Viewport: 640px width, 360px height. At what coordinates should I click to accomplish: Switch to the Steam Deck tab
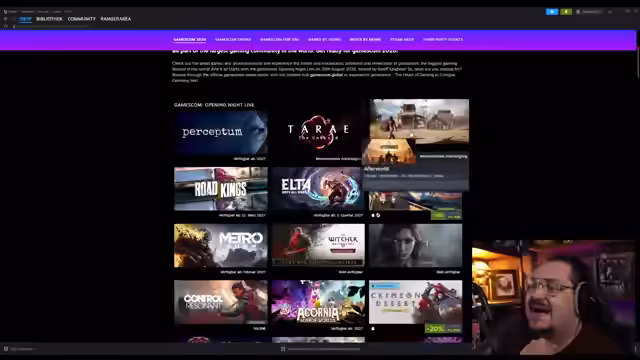pyautogui.click(x=402, y=40)
